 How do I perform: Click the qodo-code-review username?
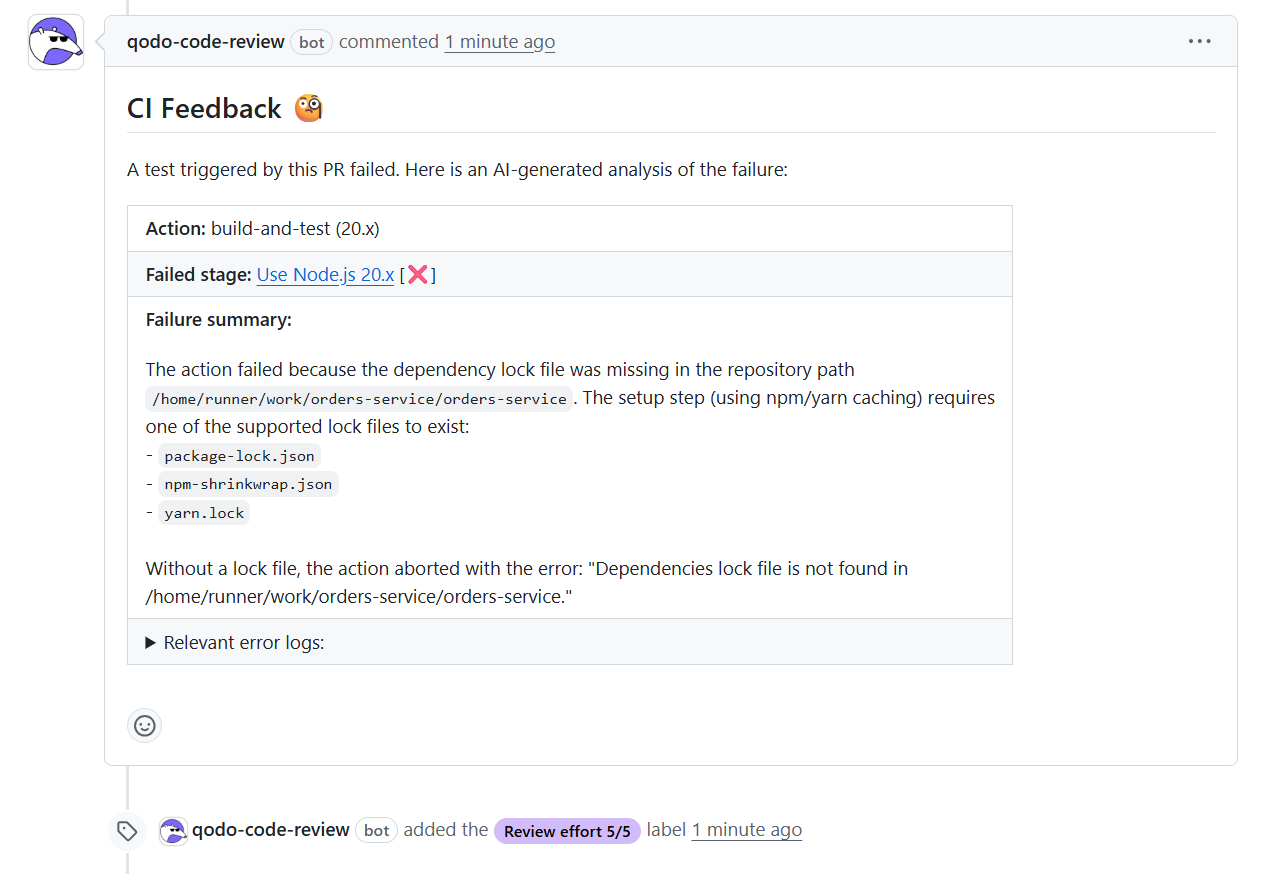click(205, 42)
